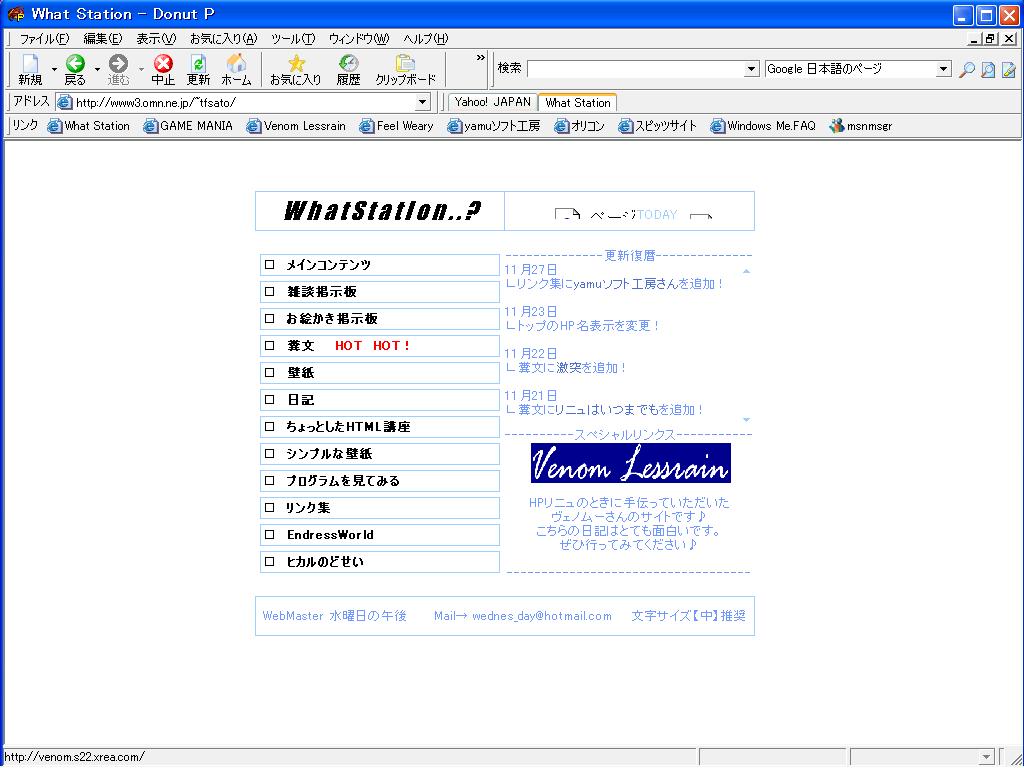Click the 戻る (Back) arrow icon
1024x768 pixels.
point(75,64)
